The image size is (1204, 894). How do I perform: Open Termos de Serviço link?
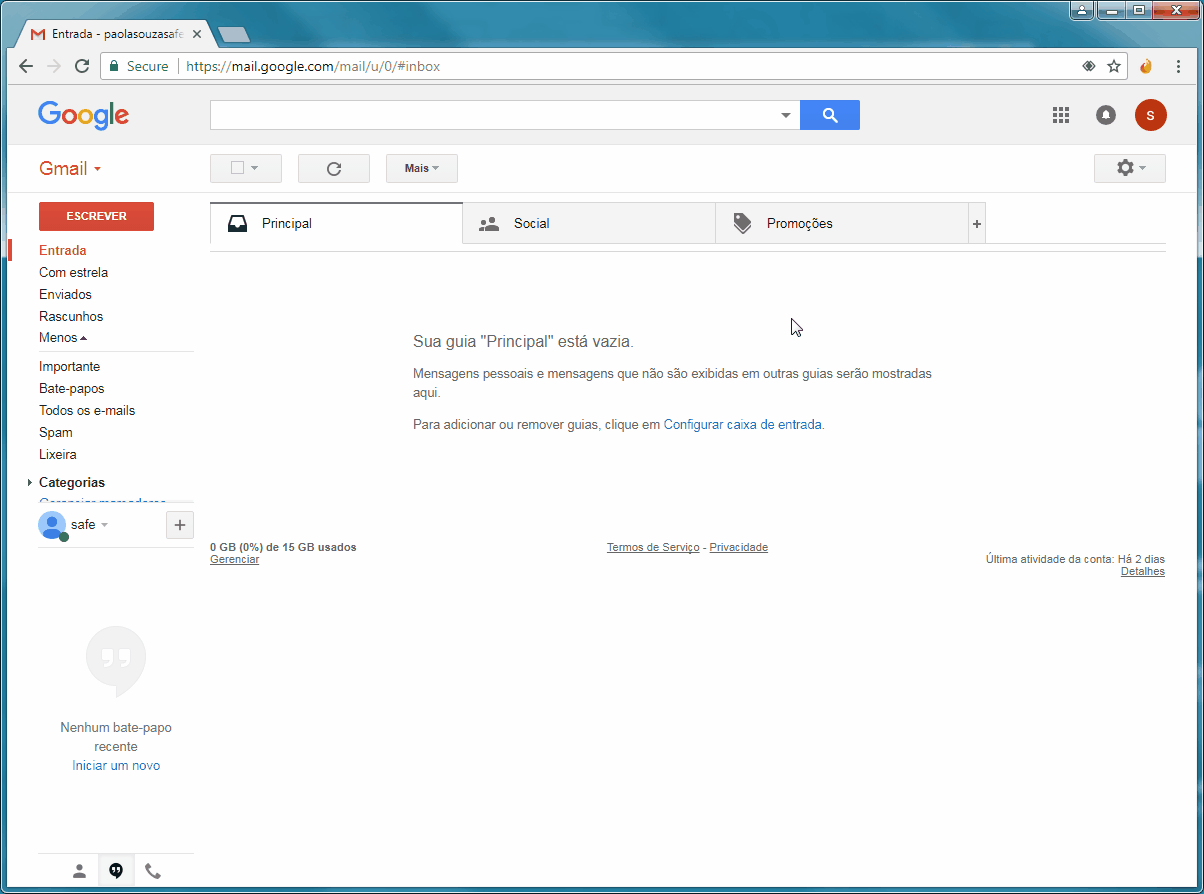(653, 548)
